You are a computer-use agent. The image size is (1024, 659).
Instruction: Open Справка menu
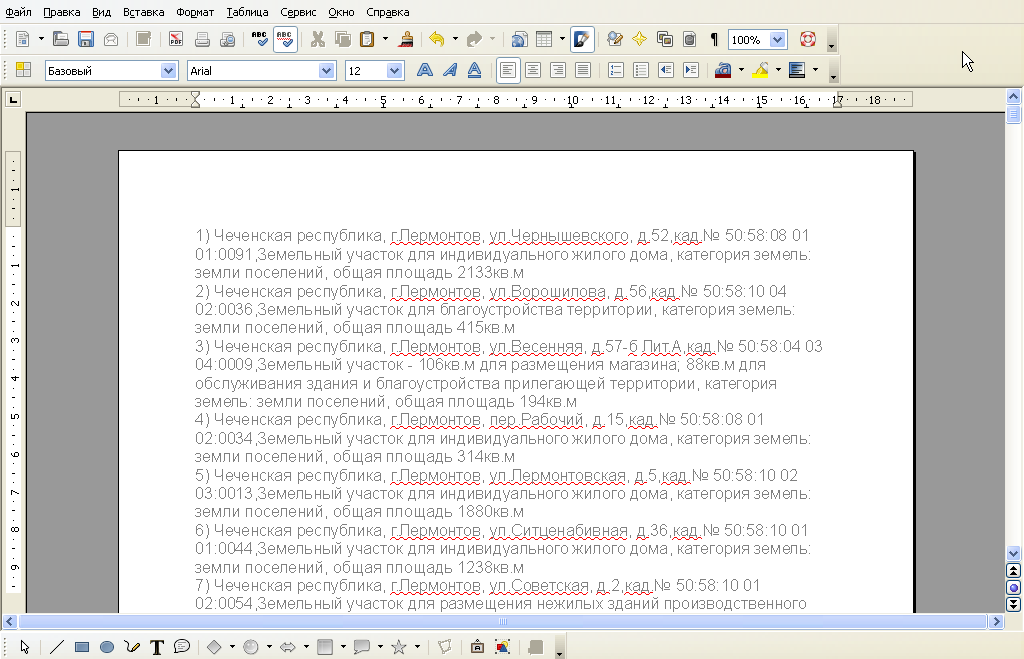[387, 12]
